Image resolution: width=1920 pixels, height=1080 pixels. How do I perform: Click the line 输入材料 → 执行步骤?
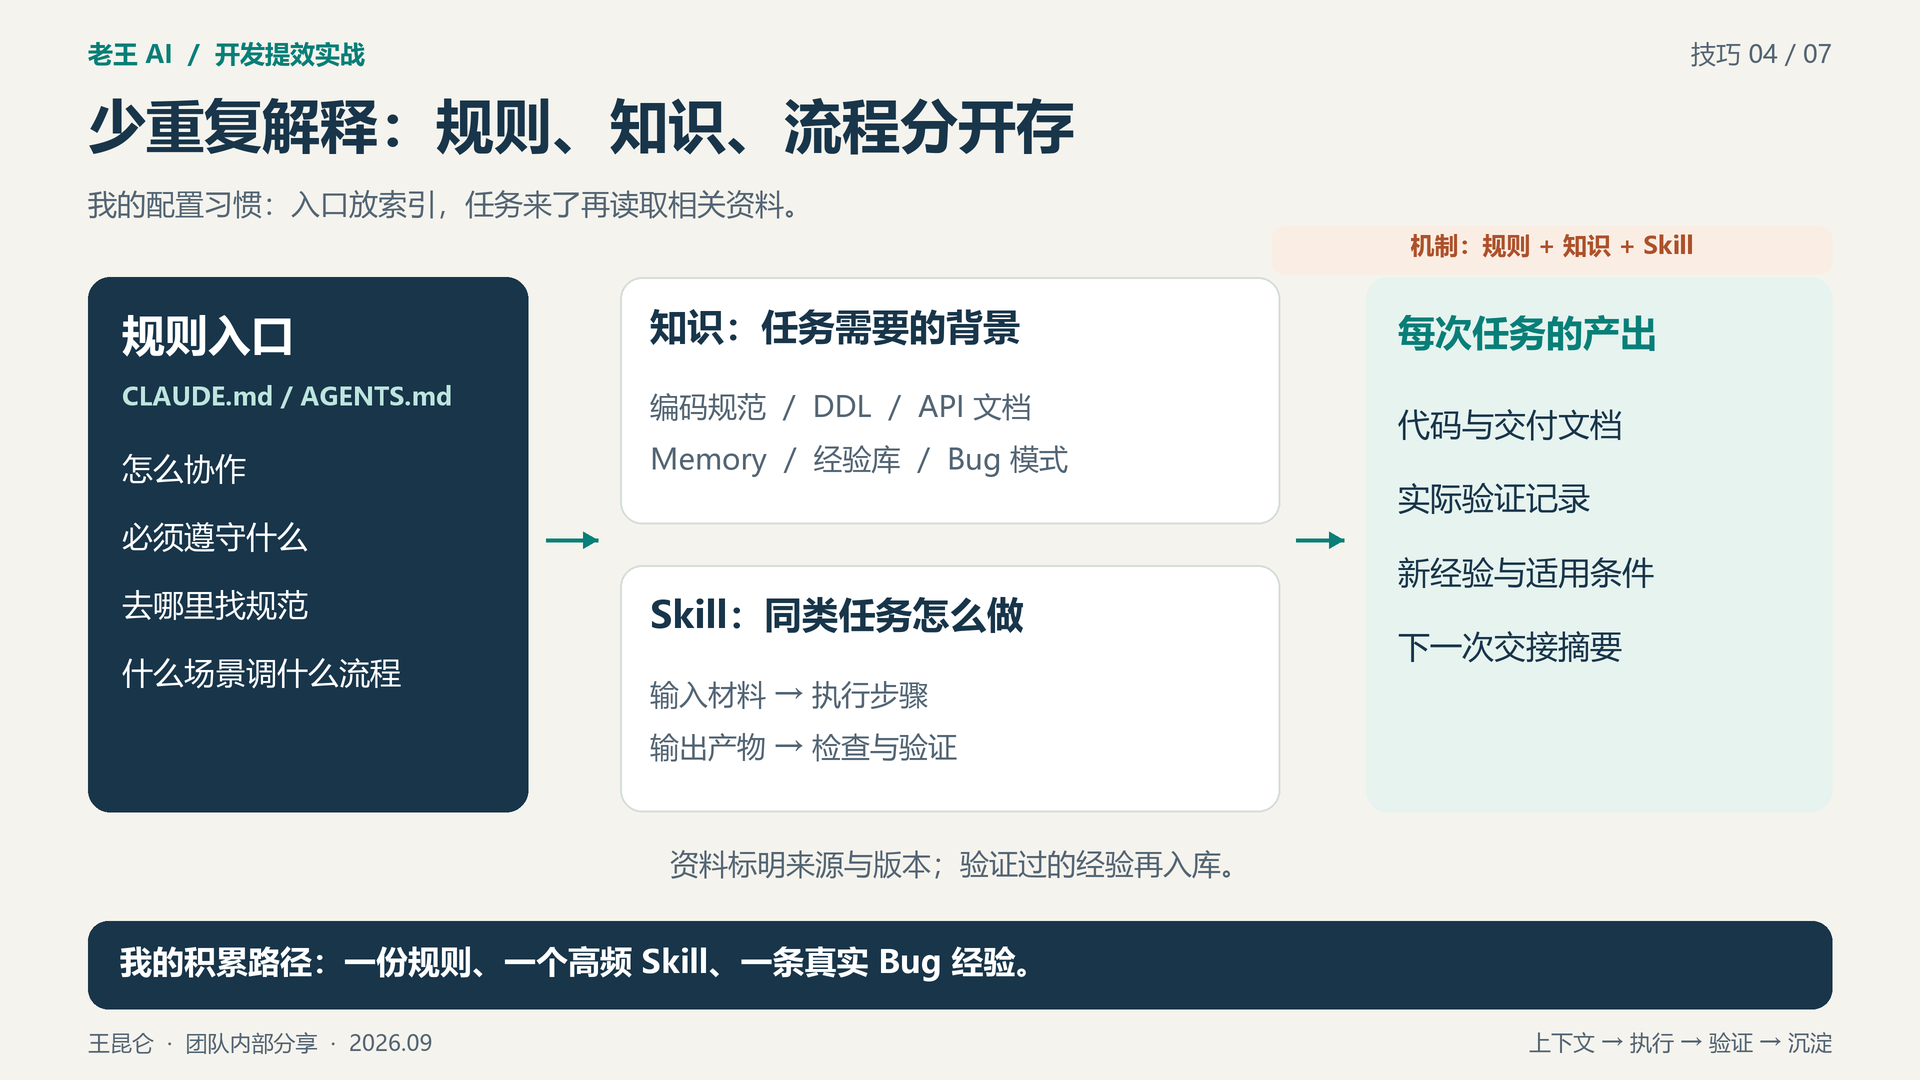(789, 695)
